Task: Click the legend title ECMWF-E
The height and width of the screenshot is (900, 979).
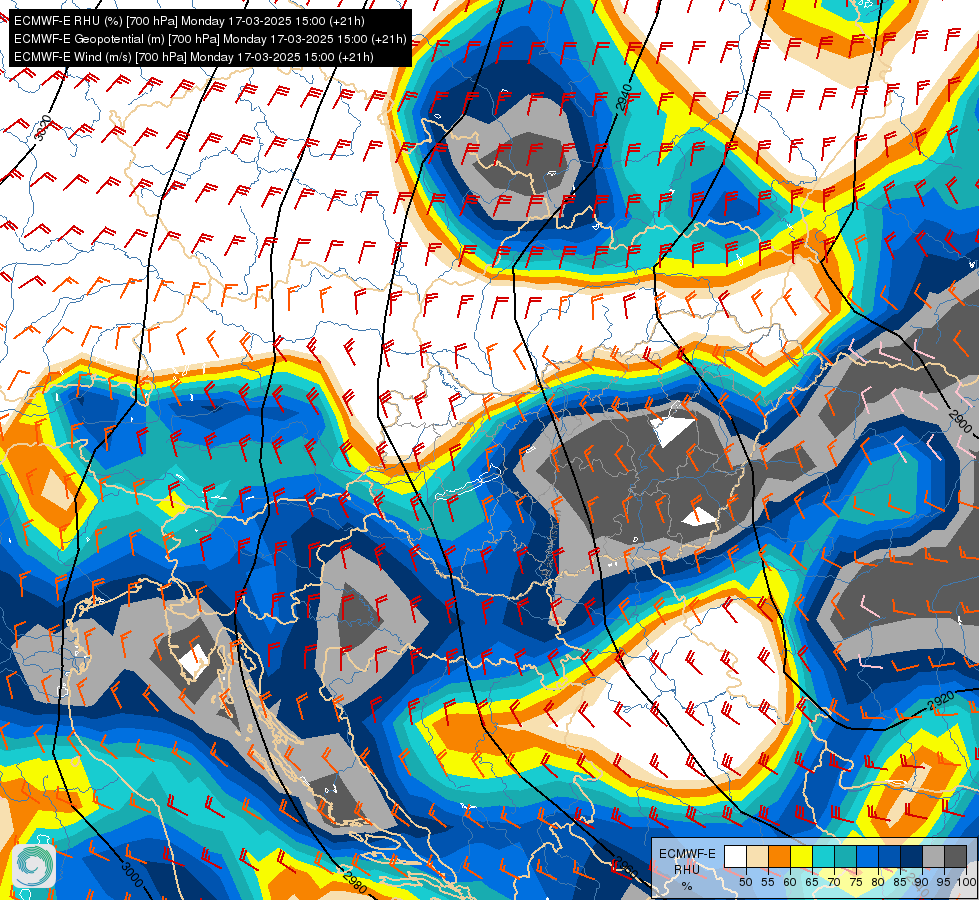Action: 687,854
